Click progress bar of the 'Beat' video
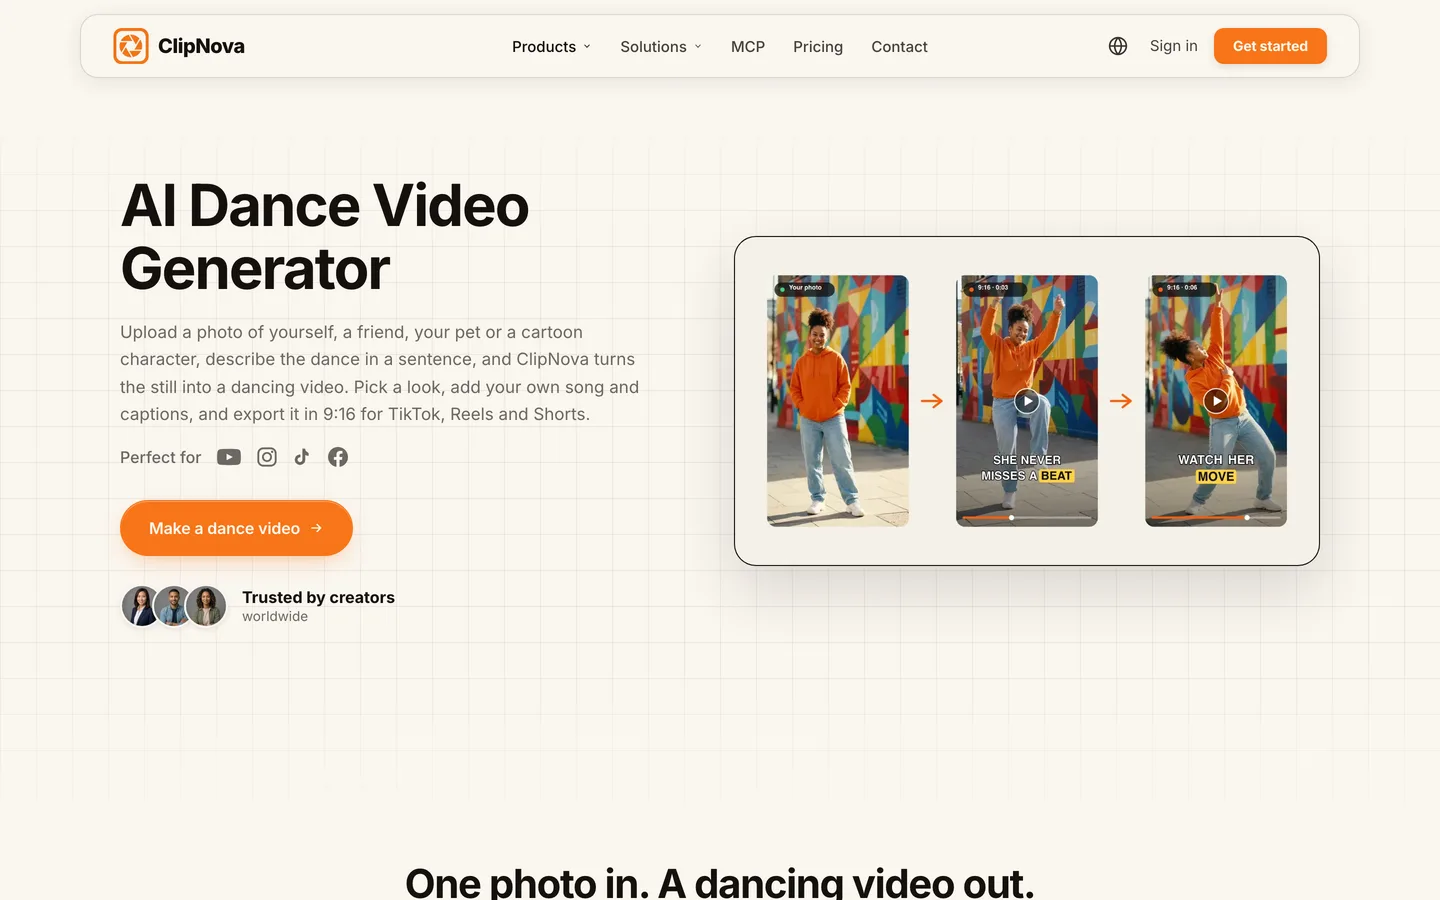The width and height of the screenshot is (1440, 900). (x=1027, y=518)
